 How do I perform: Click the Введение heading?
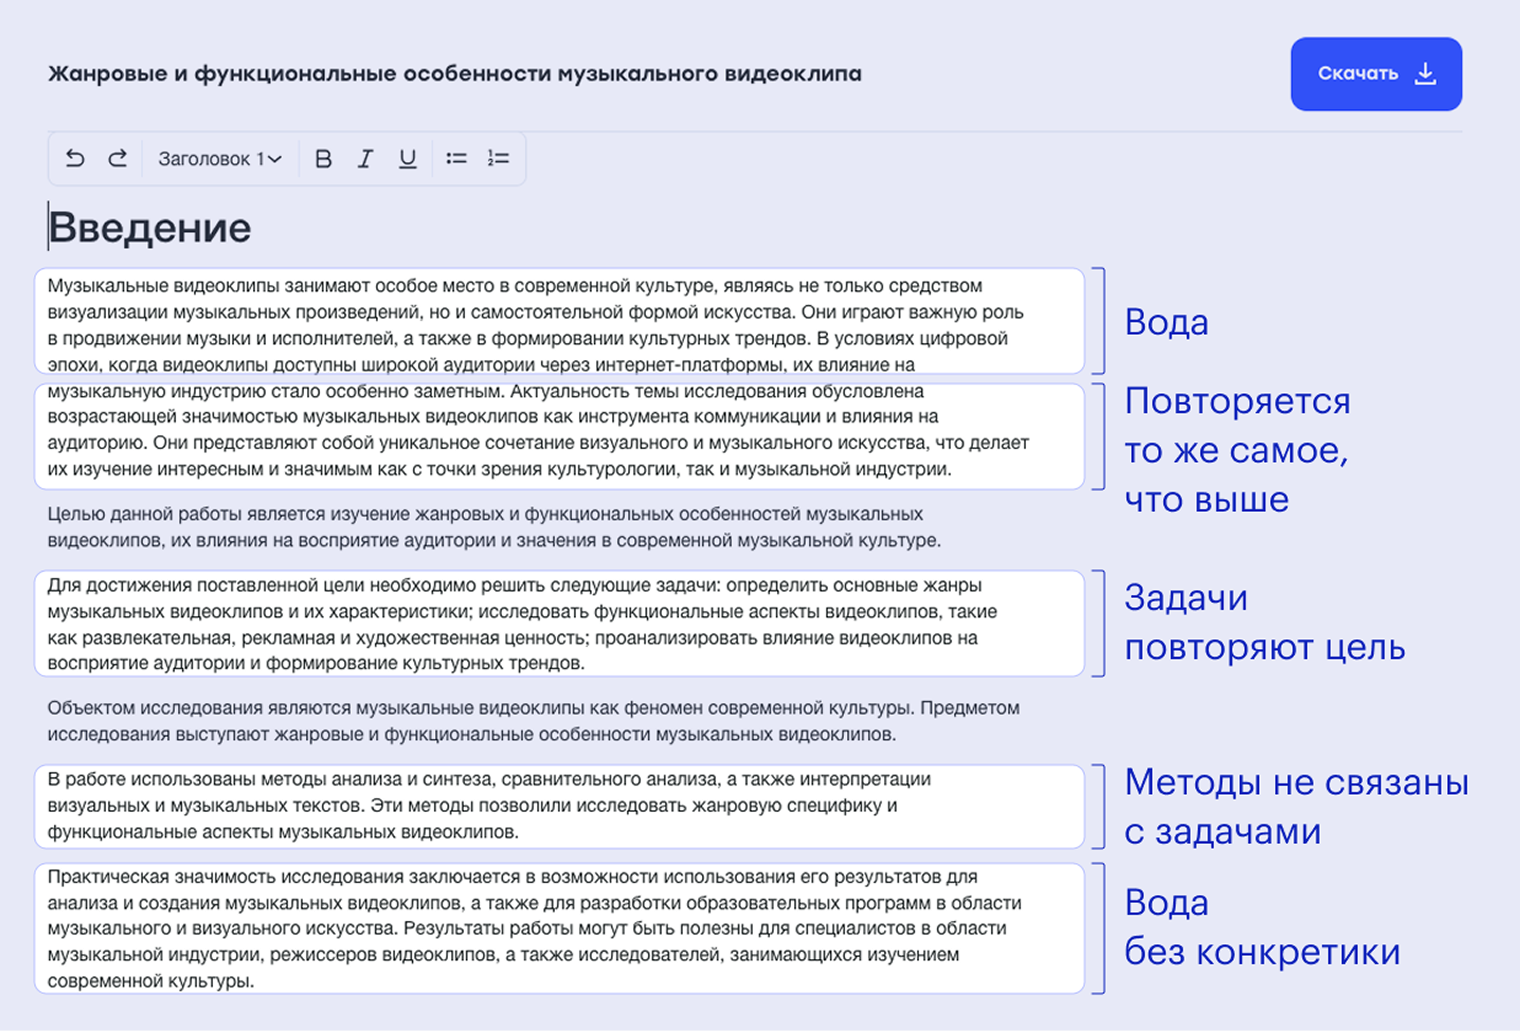[150, 228]
